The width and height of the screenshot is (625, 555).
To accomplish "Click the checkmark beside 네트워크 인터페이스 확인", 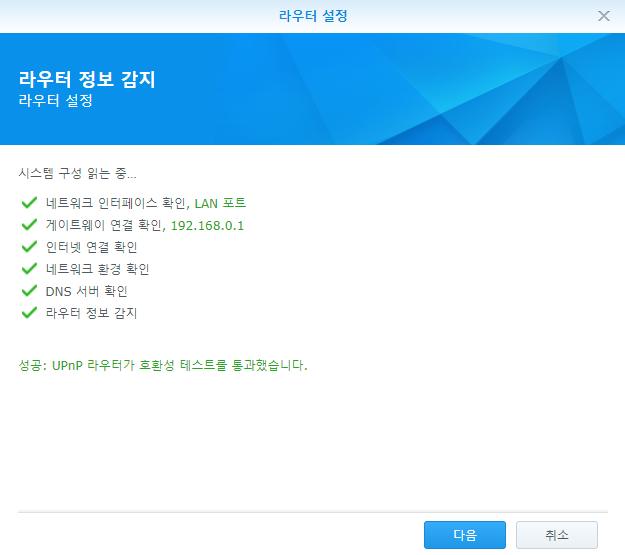I will (x=29, y=203).
